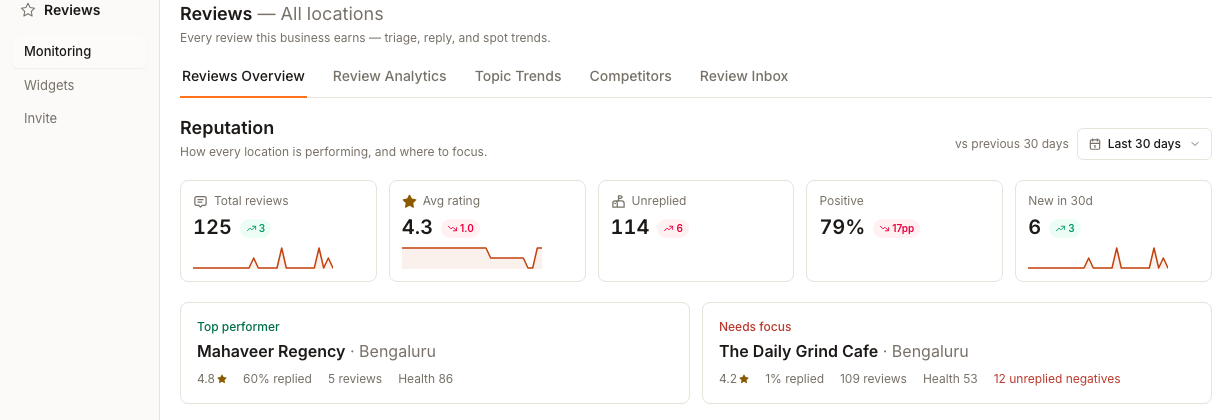Switch to the Review Analytics tab
1232x420 pixels.
coord(390,76)
